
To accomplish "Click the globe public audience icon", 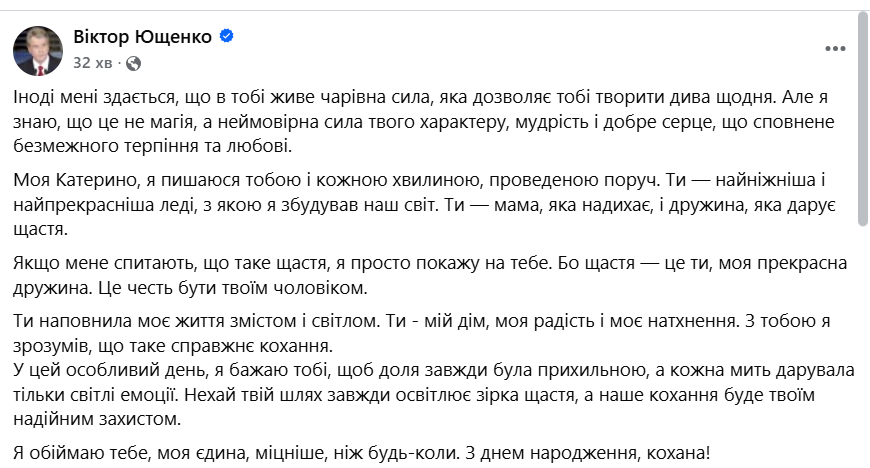I will coord(133,62).
